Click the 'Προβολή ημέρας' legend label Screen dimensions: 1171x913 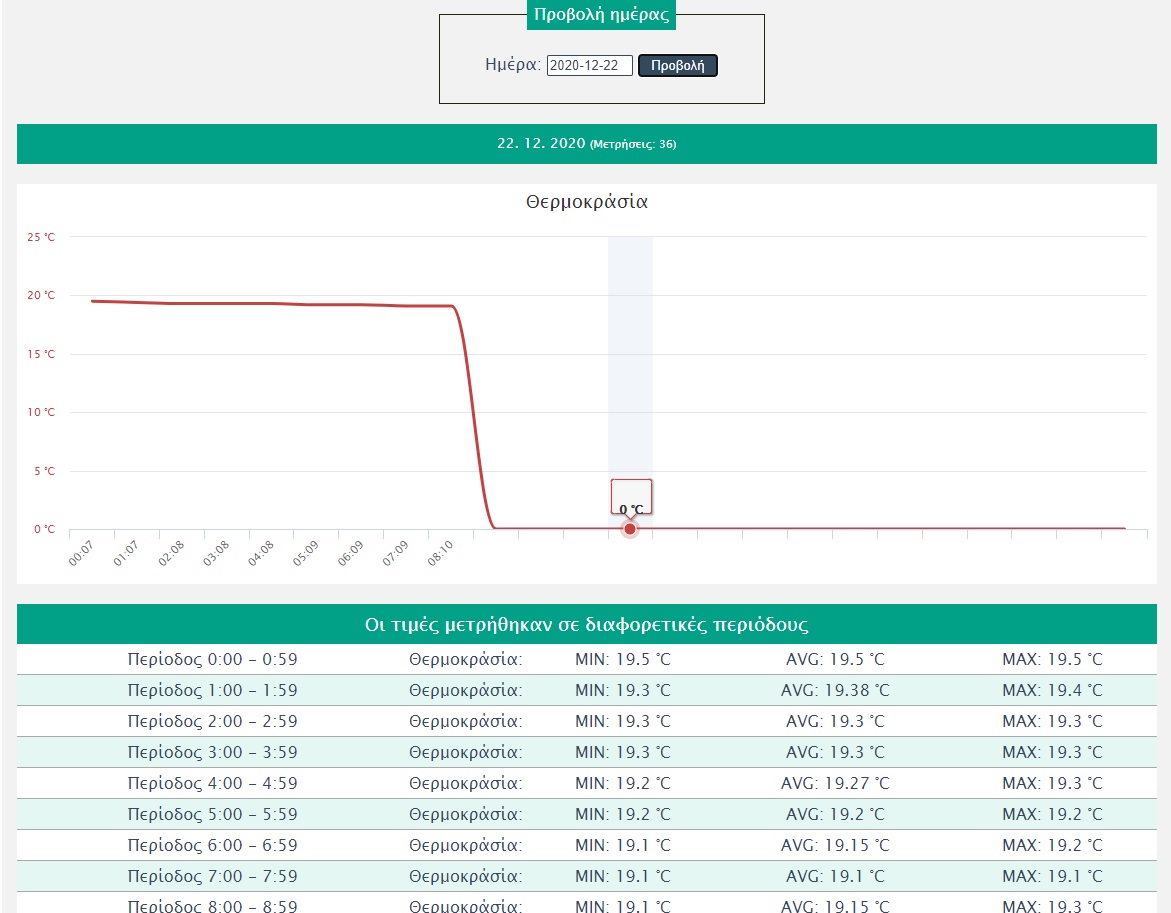[x=601, y=14]
